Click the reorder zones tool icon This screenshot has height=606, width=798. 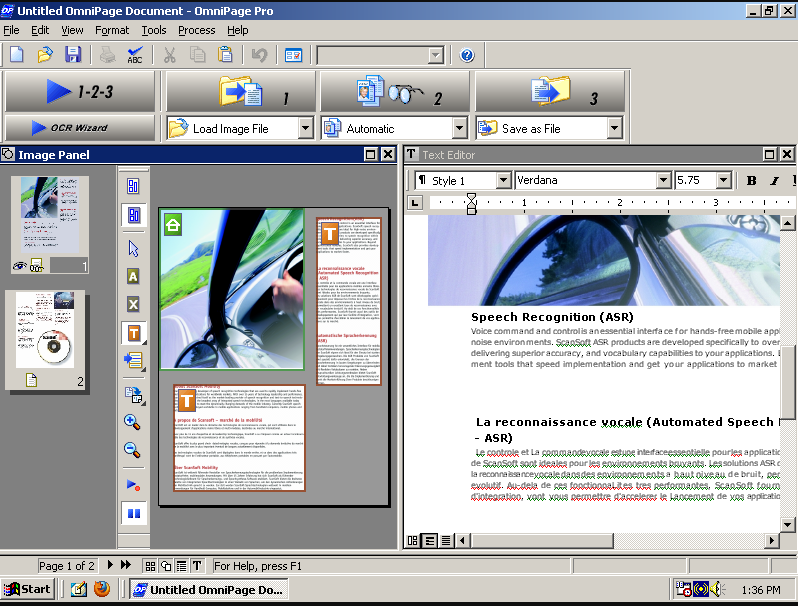pyautogui.click(x=134, y=360)
